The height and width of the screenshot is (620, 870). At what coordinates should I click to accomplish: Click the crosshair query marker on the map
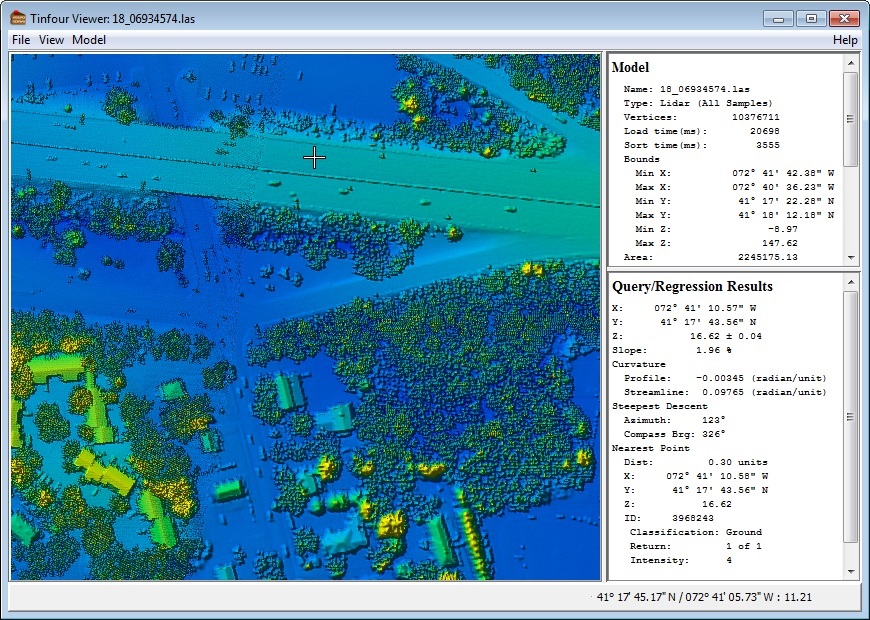click(314, 157)
